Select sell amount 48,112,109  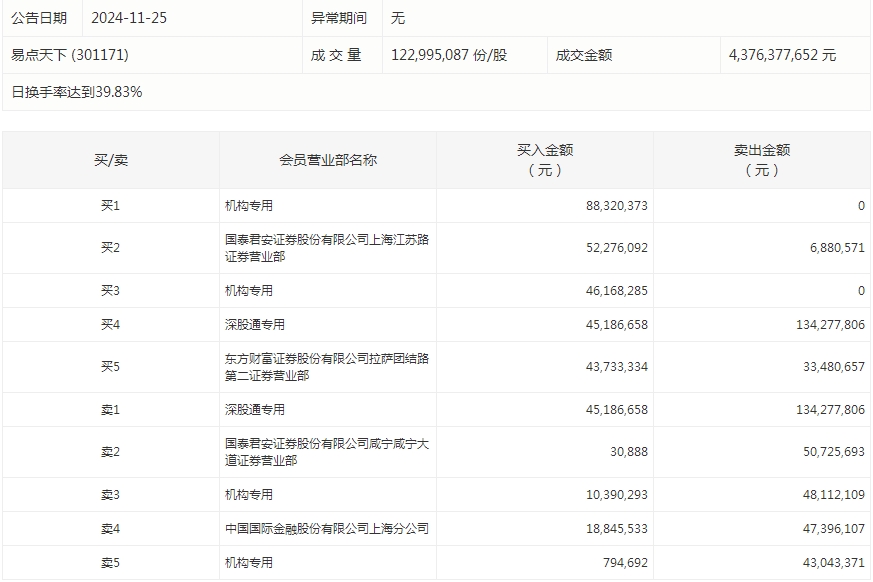point(833,495)
